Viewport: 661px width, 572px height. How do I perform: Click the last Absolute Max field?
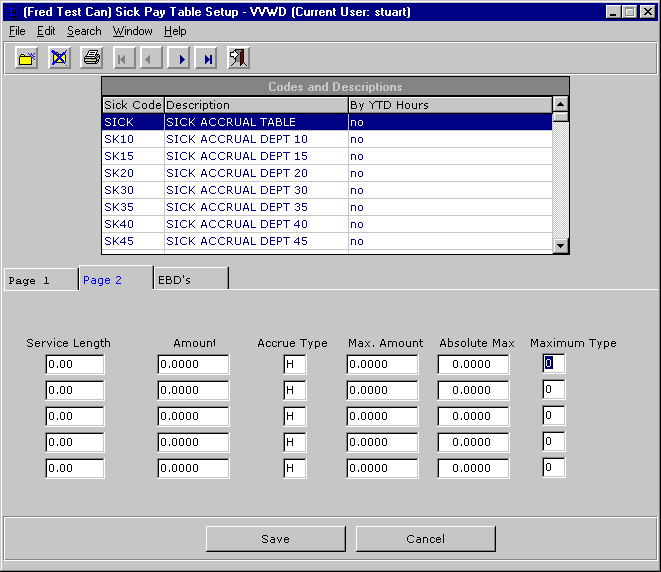pos(473,468)
